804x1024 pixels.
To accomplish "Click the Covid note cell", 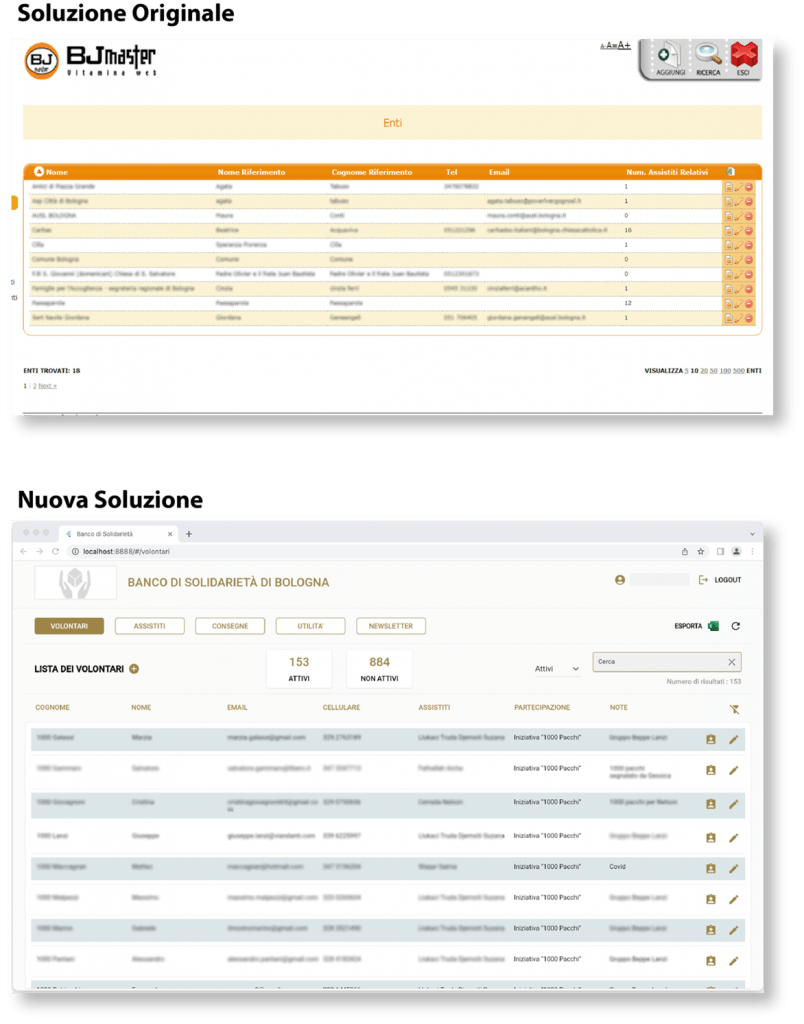I will click(618, 867).
